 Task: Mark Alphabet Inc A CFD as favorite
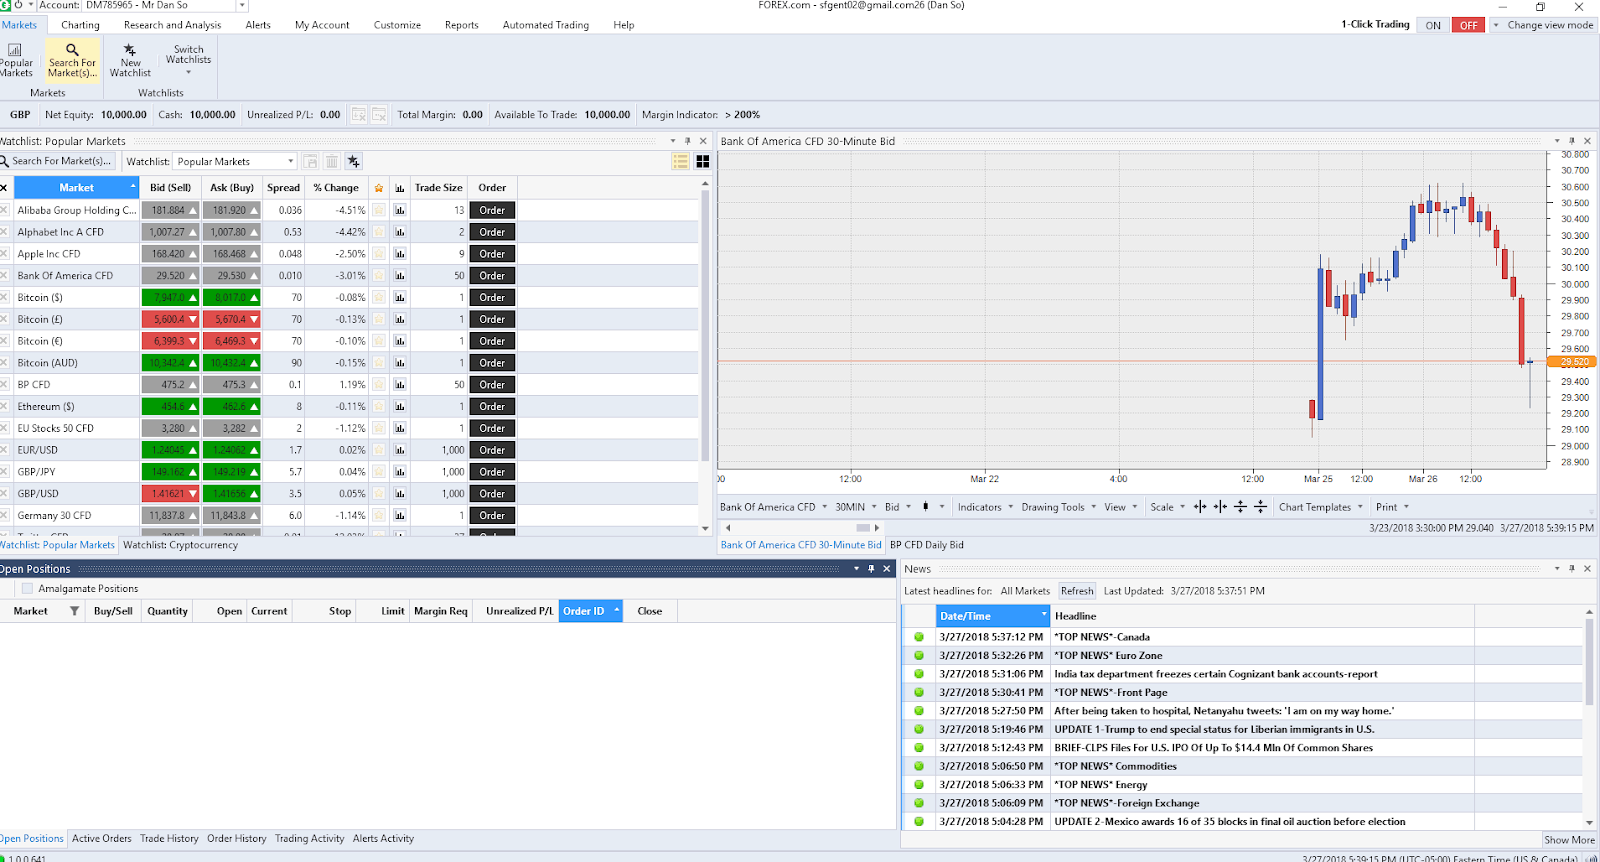coord(379,232)
